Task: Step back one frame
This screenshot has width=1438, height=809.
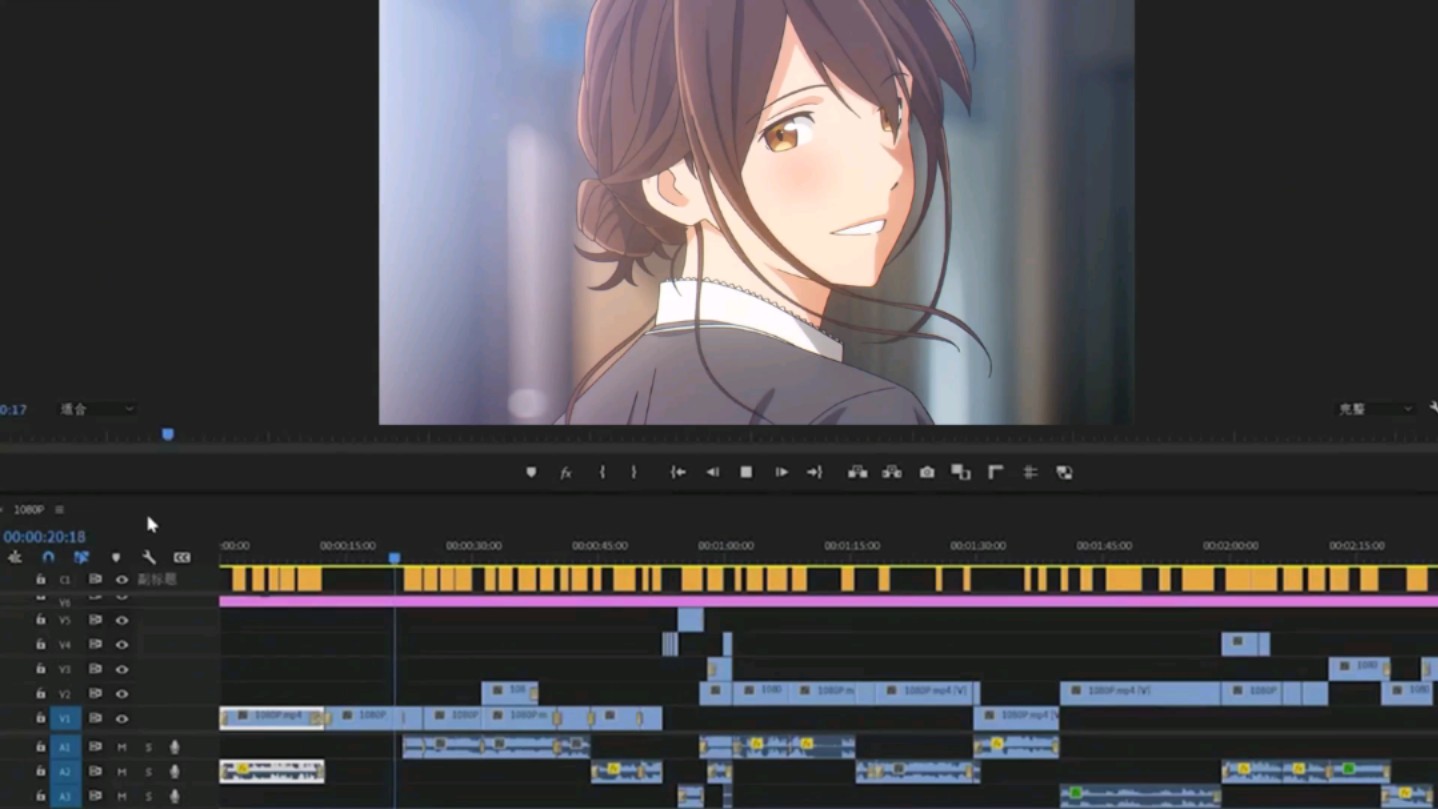Action: click(x=712, y=472)
